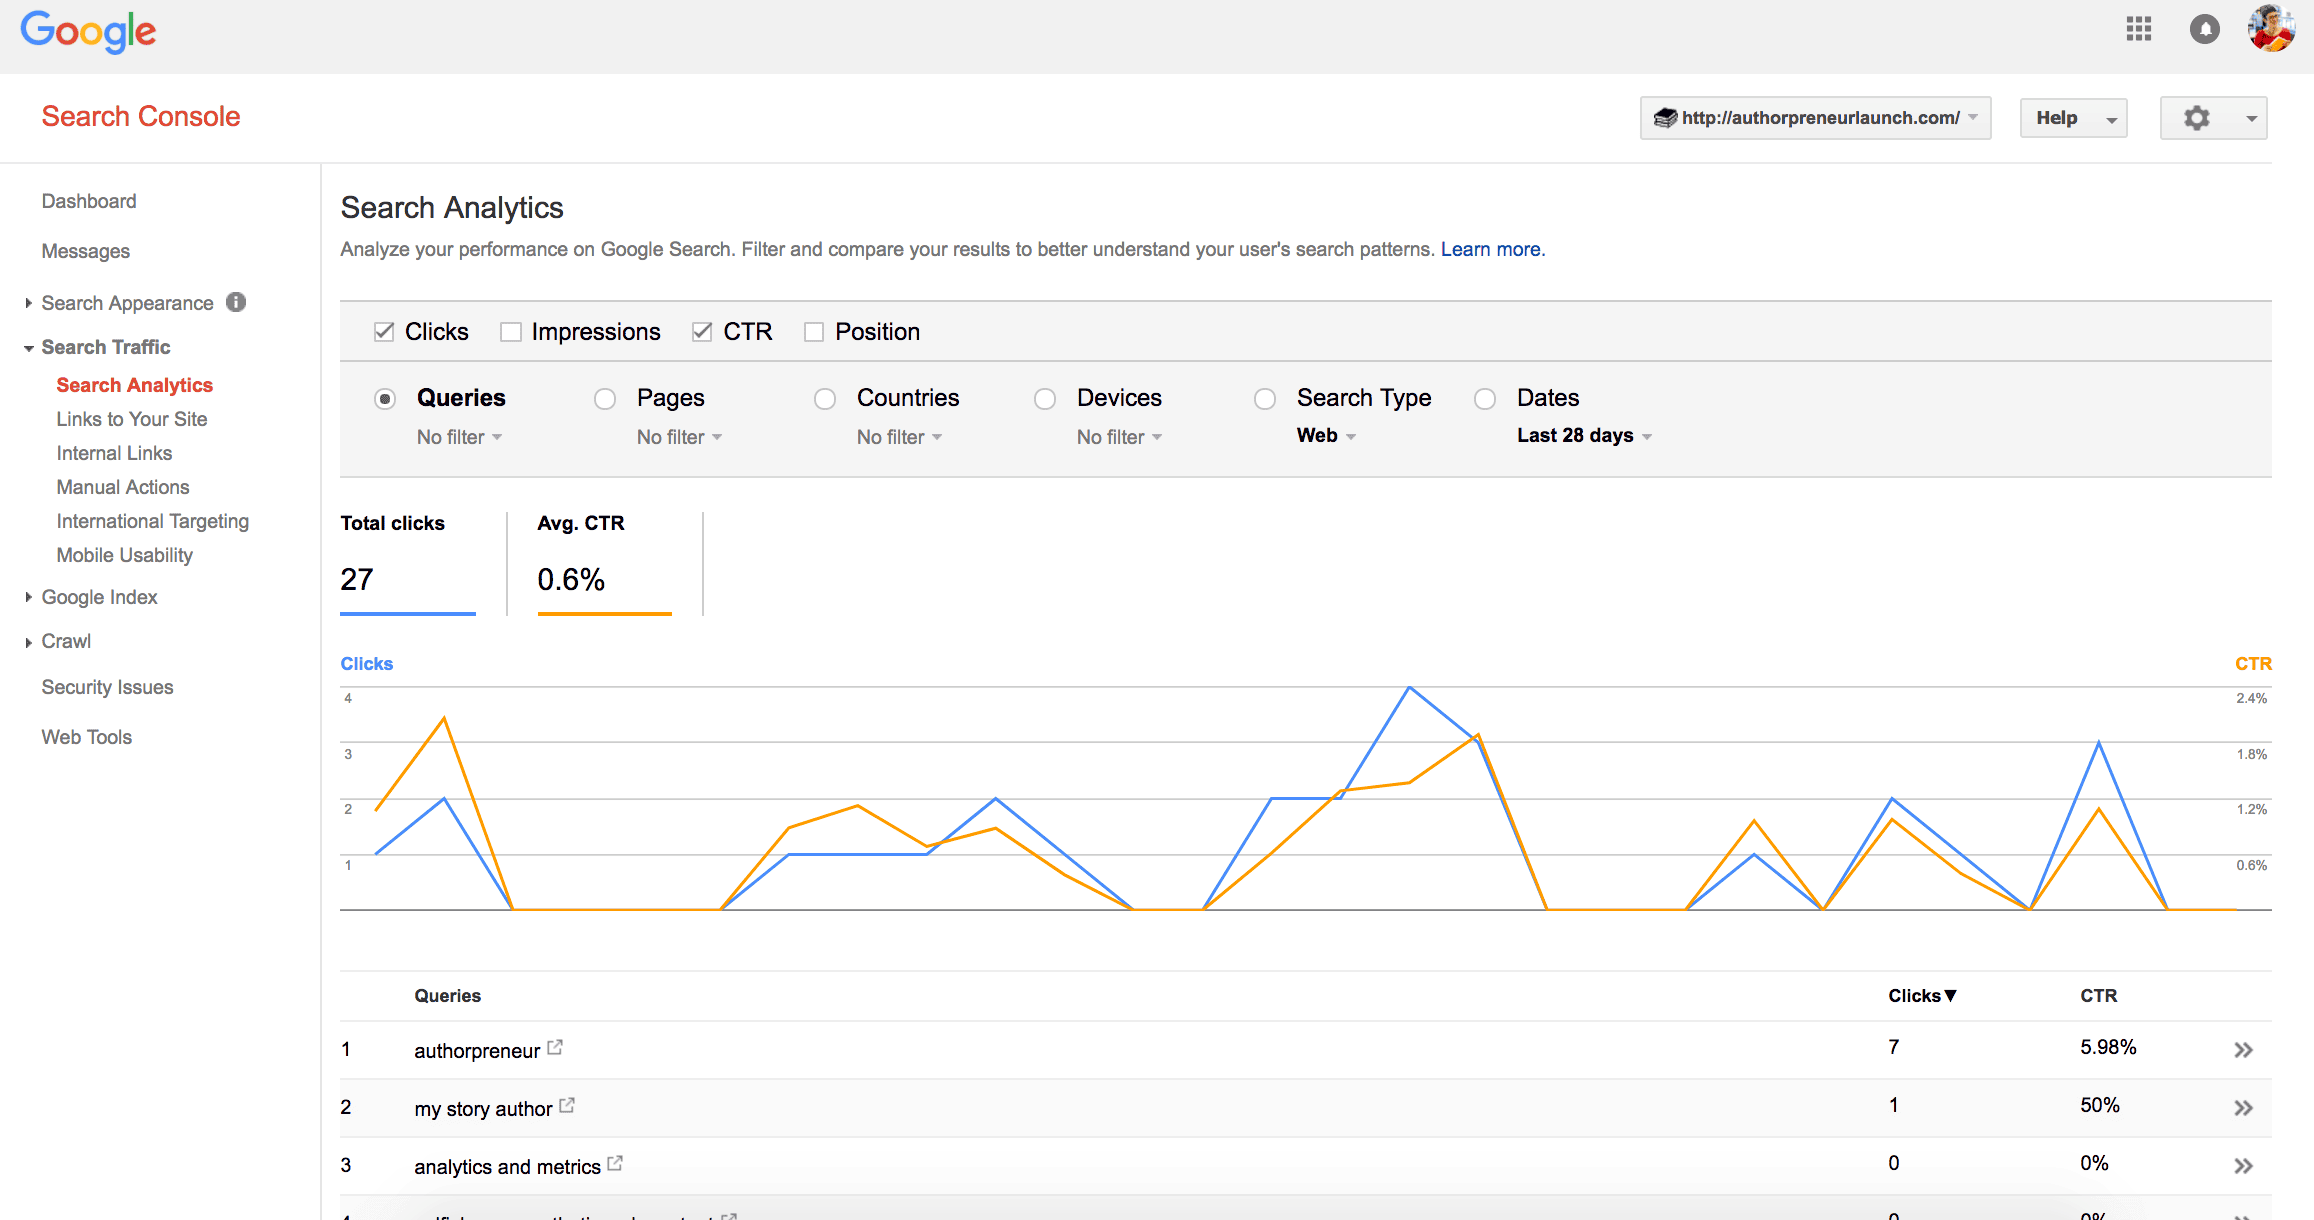Click the Total clicks 27 summary
2314x1220 pixels.
[408, 564]
